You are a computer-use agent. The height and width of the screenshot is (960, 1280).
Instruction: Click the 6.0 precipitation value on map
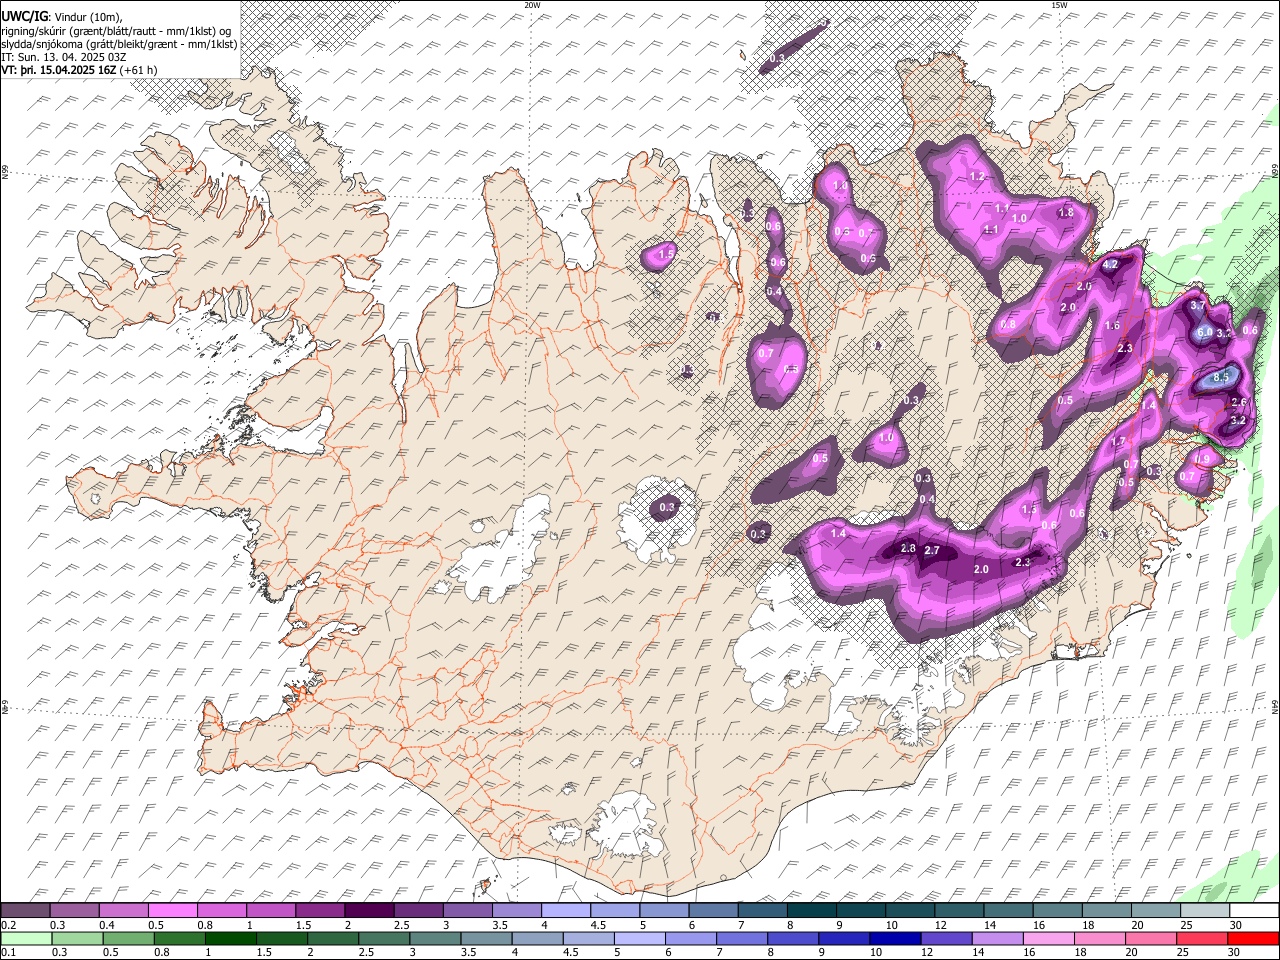click(1205, 332)
